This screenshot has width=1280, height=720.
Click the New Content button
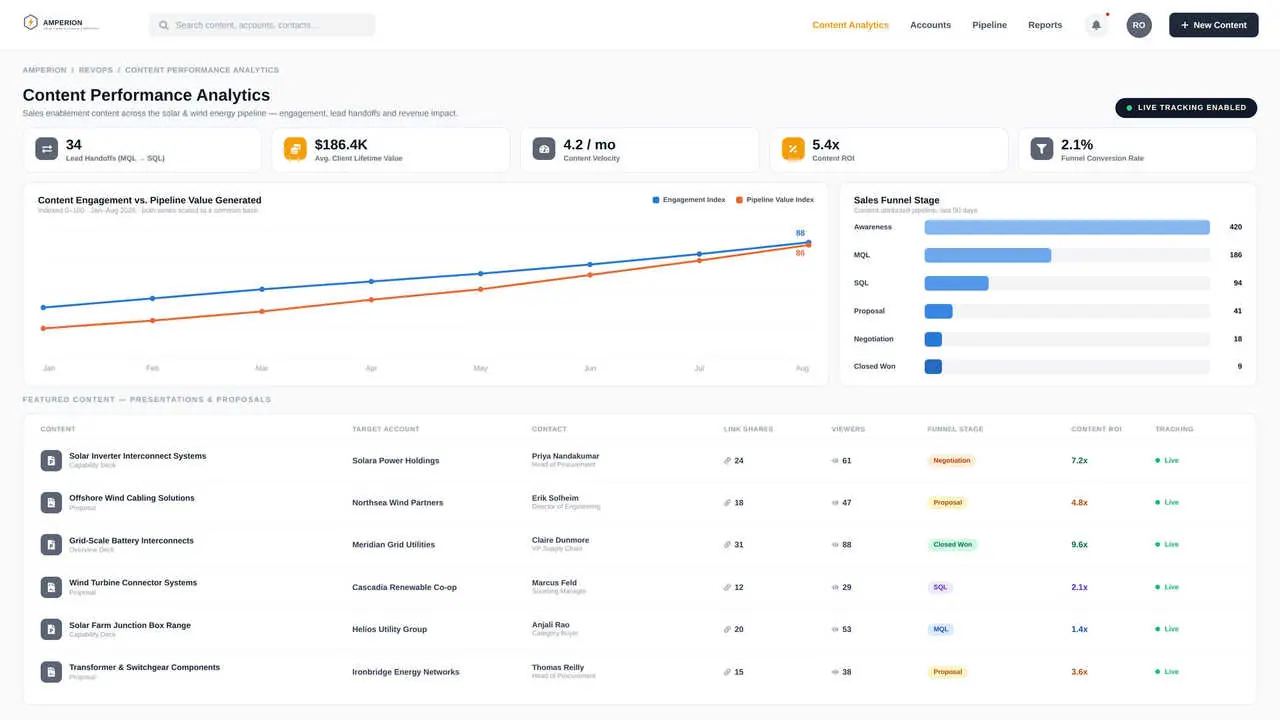pos(1213,25)
